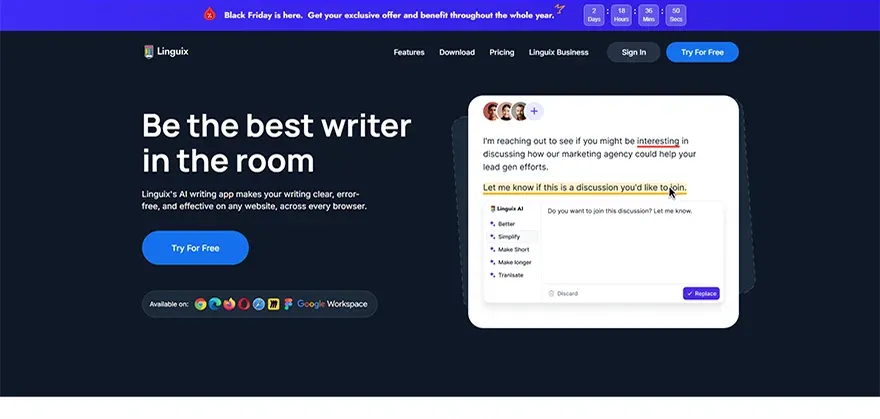Click the Secs countdown box
Image resolution: width=880 pixels, height=419 pixels.
pyautogui.click(x=676, y=15)
